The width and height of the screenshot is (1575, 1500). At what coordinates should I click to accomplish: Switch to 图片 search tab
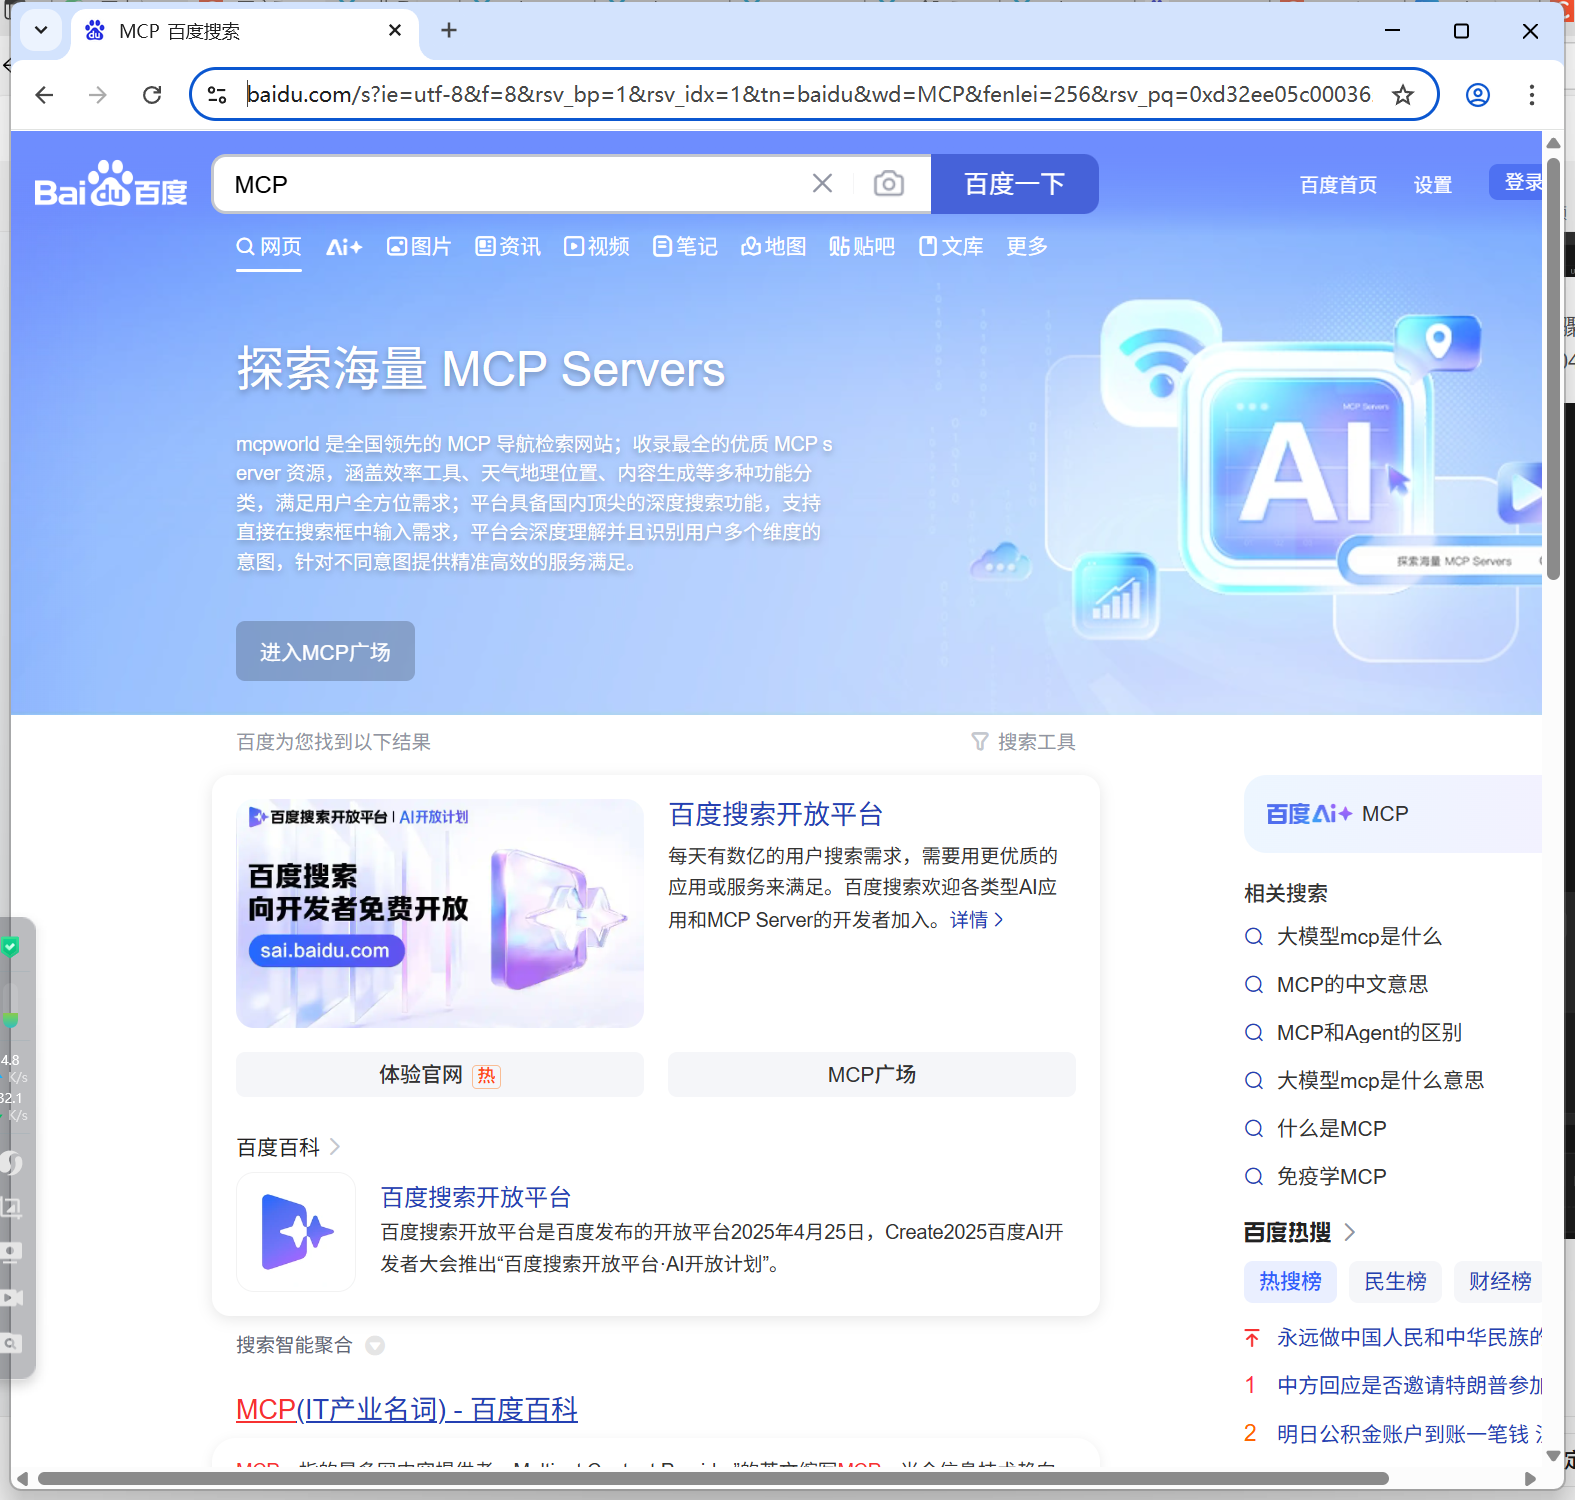coord(419,247)
